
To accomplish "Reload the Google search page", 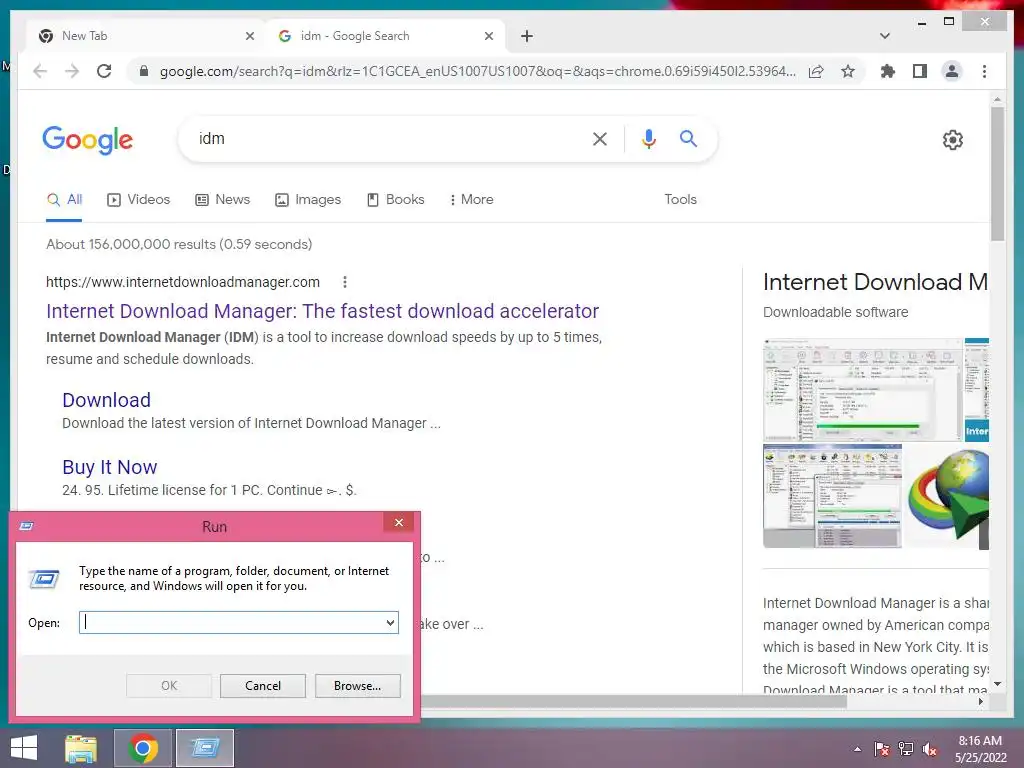I will pyautogui.click(x=104, y=71).
